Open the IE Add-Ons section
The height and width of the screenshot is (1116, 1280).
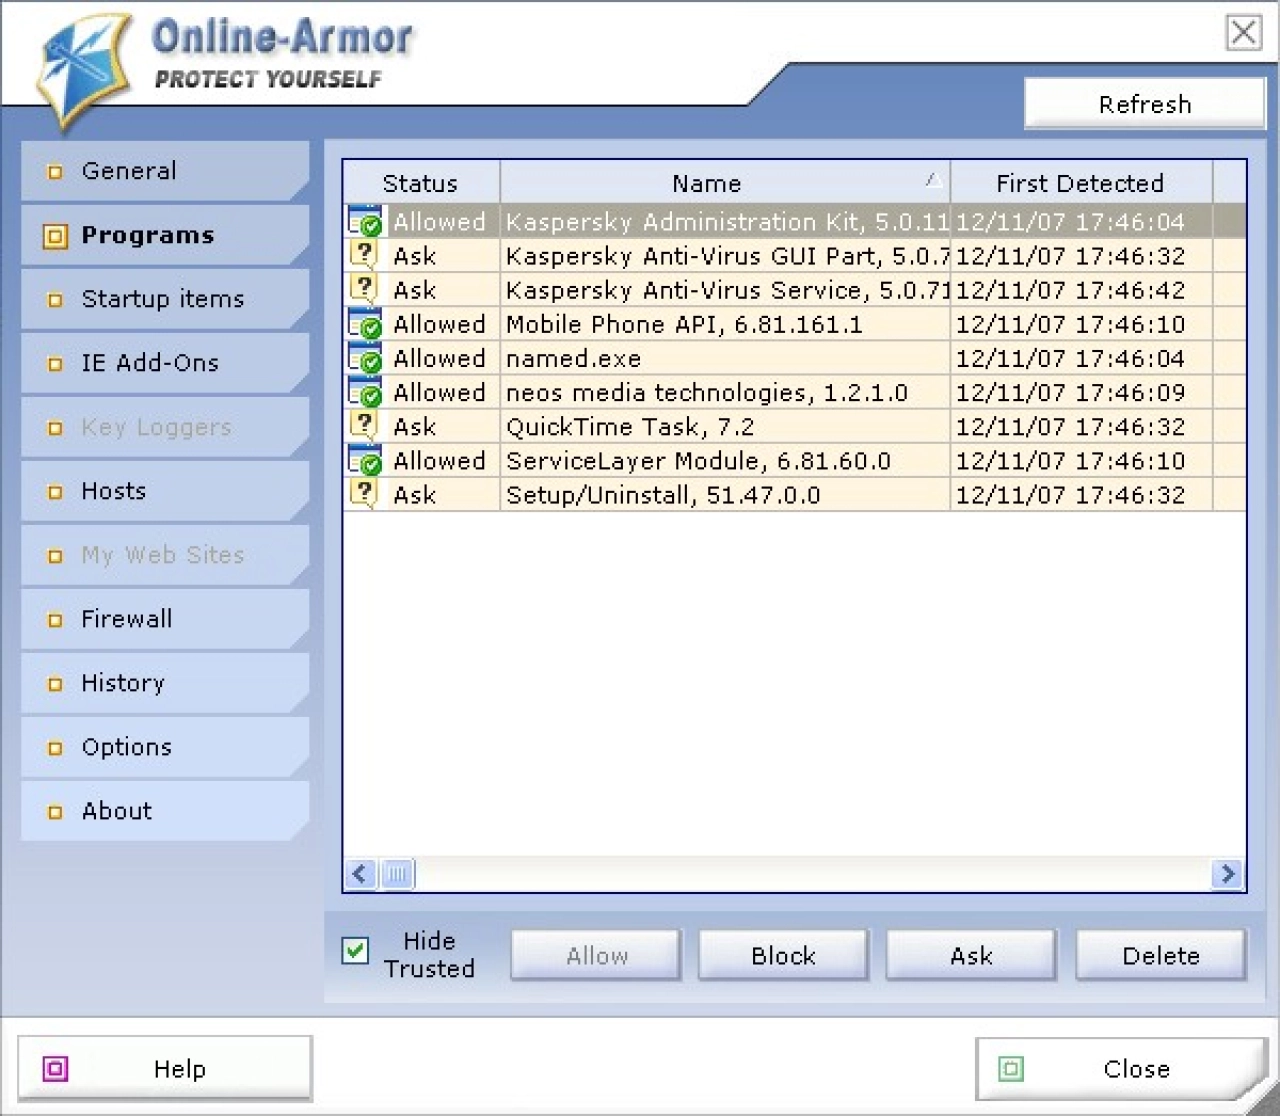[x=165, y=363]
